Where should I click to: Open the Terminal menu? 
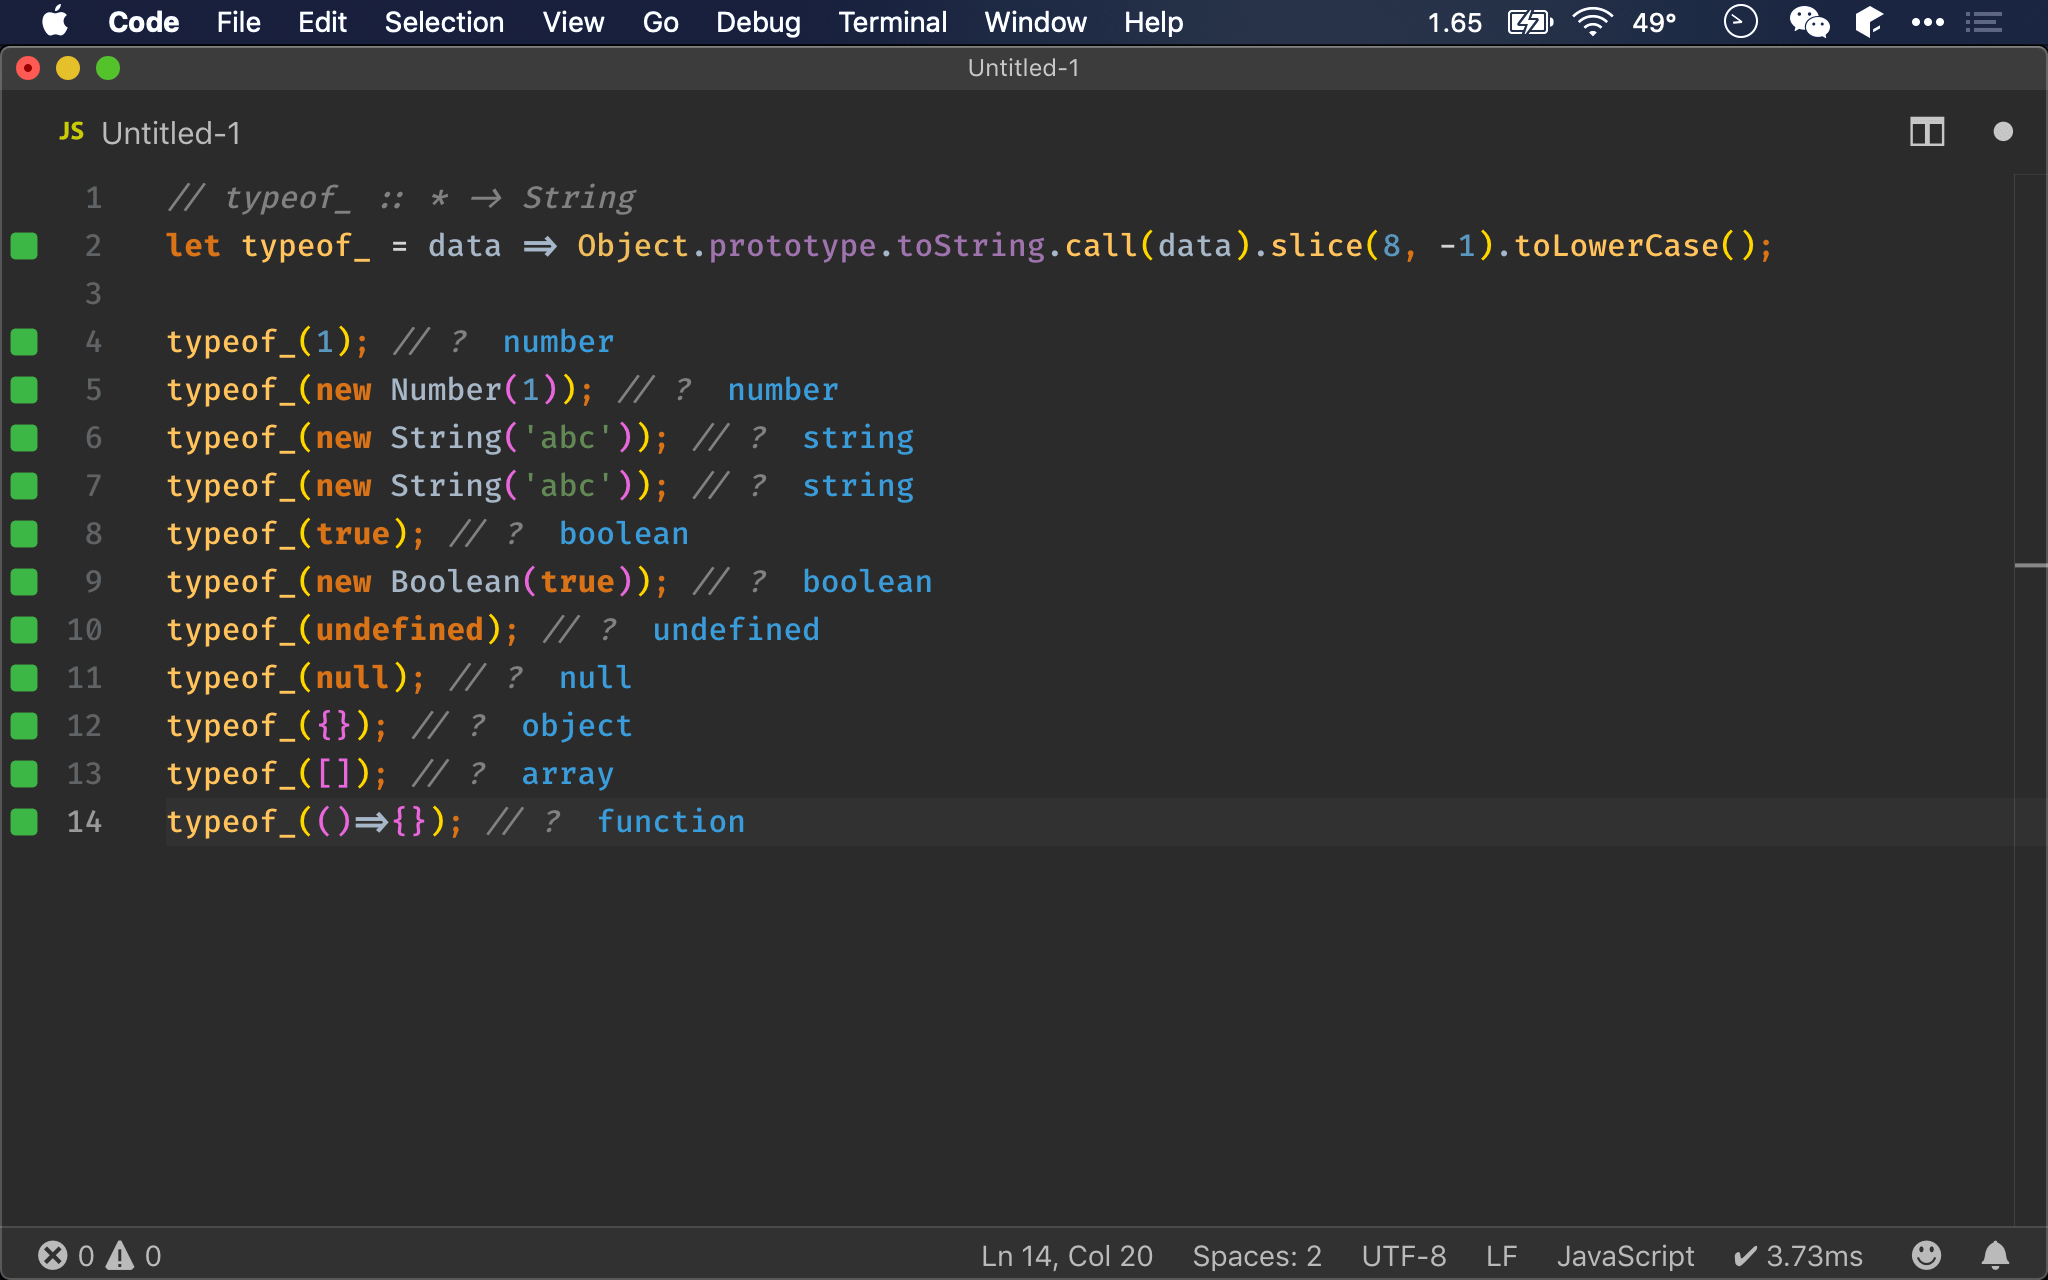892,22
